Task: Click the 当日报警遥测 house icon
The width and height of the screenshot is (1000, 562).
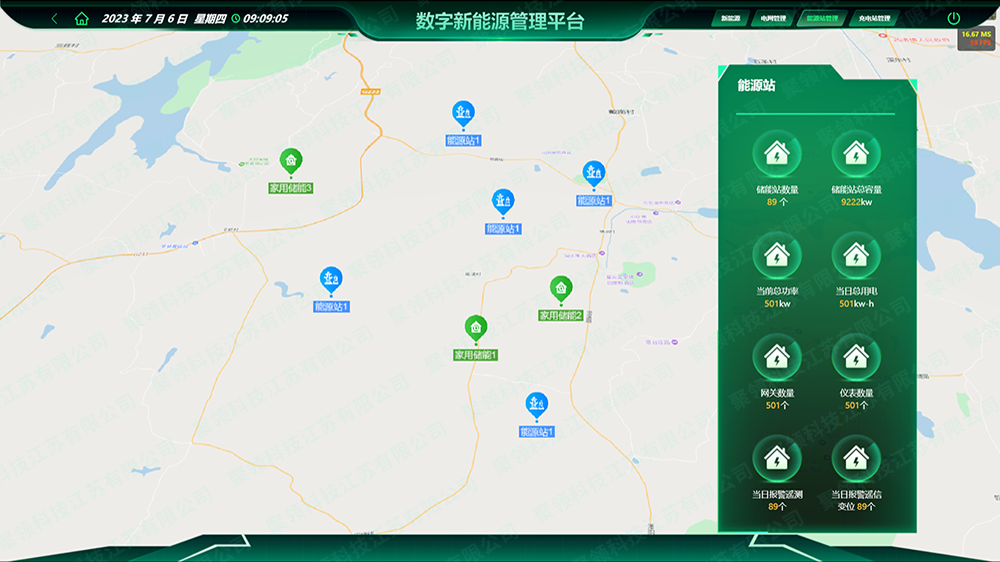Action: click(x=777, y=459)
